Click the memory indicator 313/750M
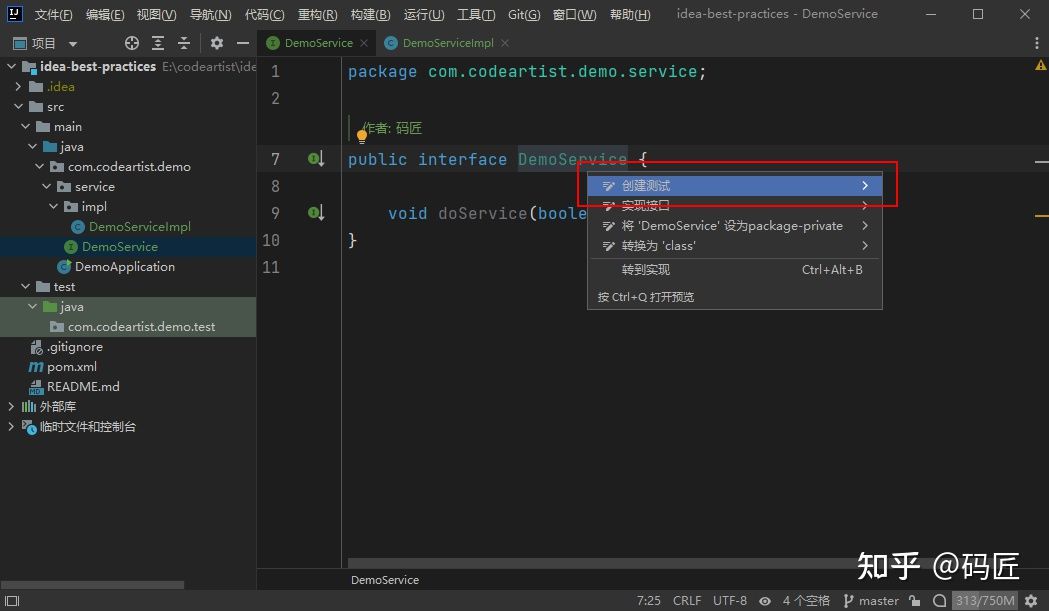The width and height of the screenshot is (1049, 611). pos(985,600)
